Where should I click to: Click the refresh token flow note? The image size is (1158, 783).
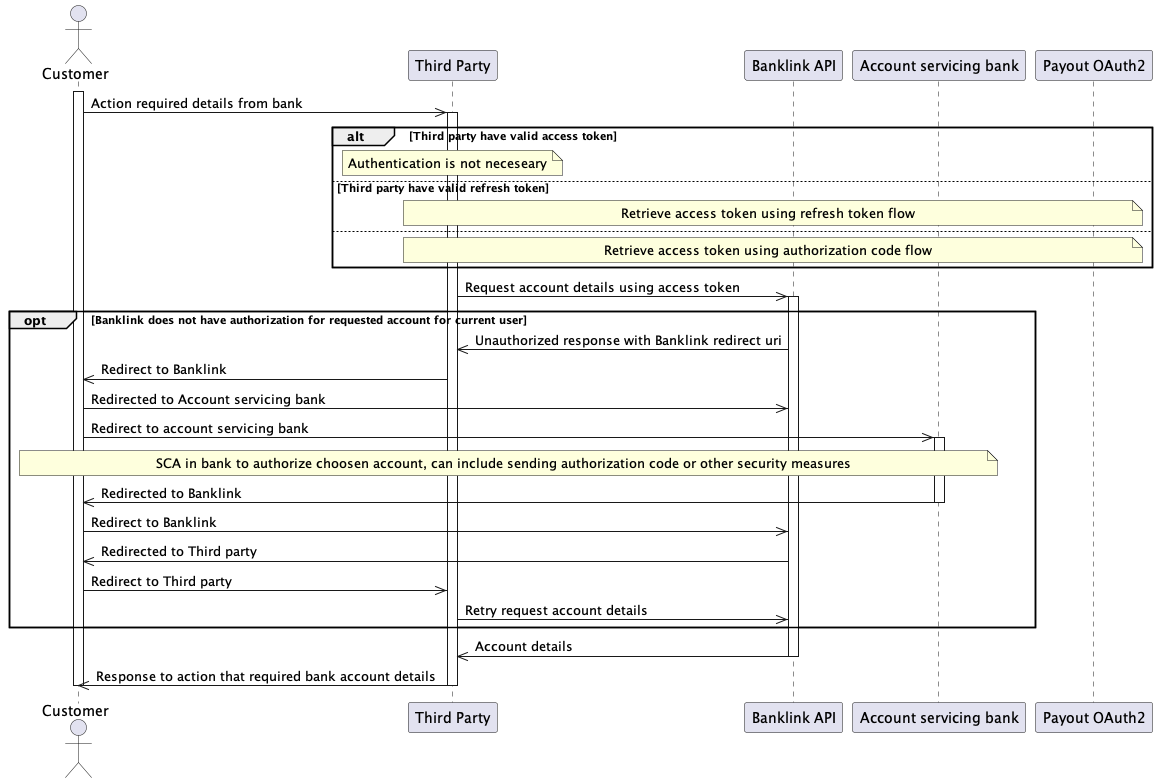click(x=772, y=213)
